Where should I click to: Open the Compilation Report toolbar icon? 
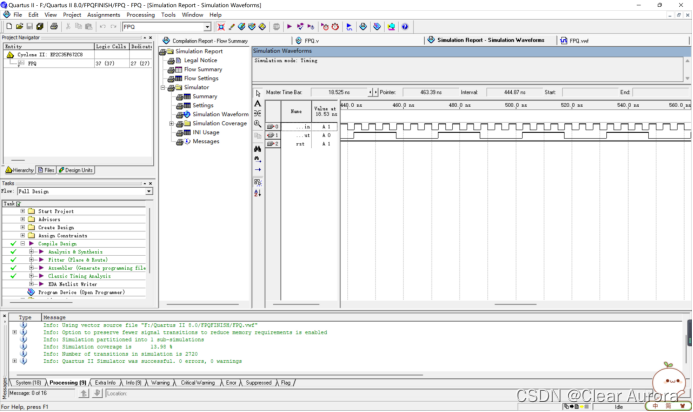[363, 27]
